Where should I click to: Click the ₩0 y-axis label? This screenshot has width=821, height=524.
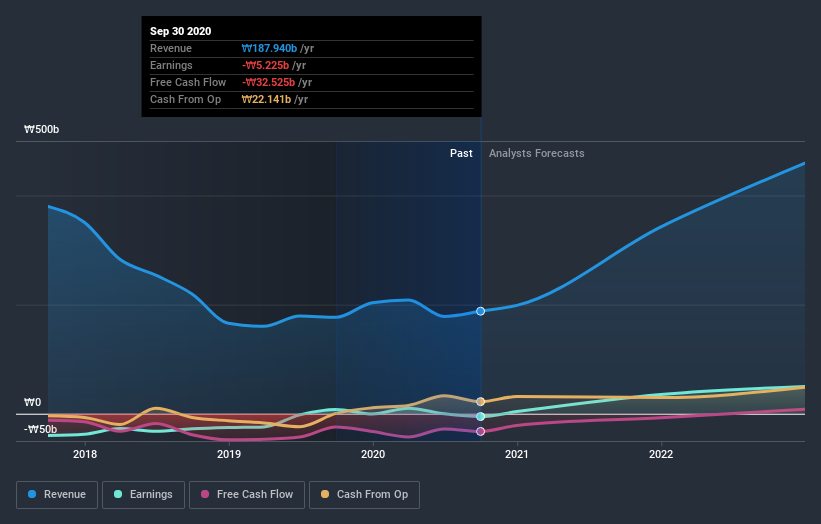point(32,403)
